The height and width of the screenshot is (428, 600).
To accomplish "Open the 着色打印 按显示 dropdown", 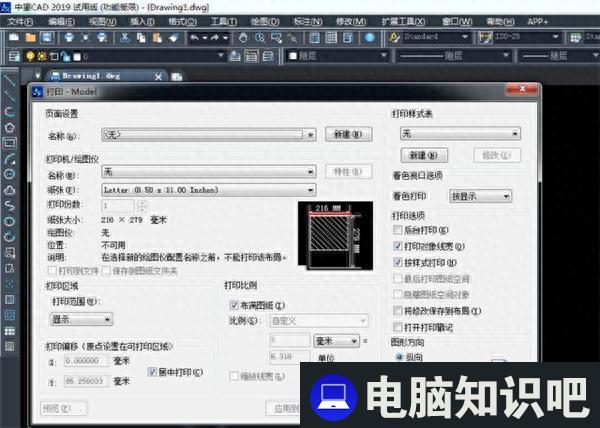I will tap(480, 196).
